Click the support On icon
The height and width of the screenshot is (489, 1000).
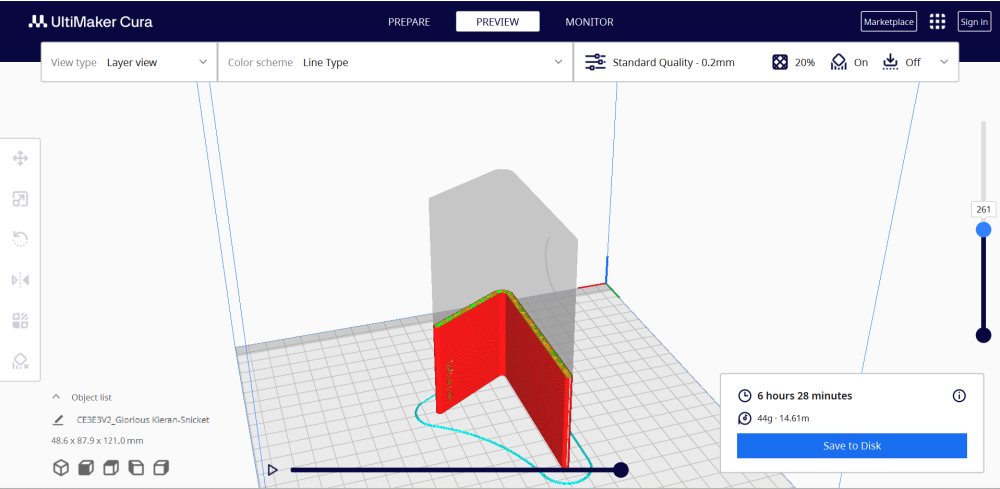pyautogui.click(x=839, y=62)
